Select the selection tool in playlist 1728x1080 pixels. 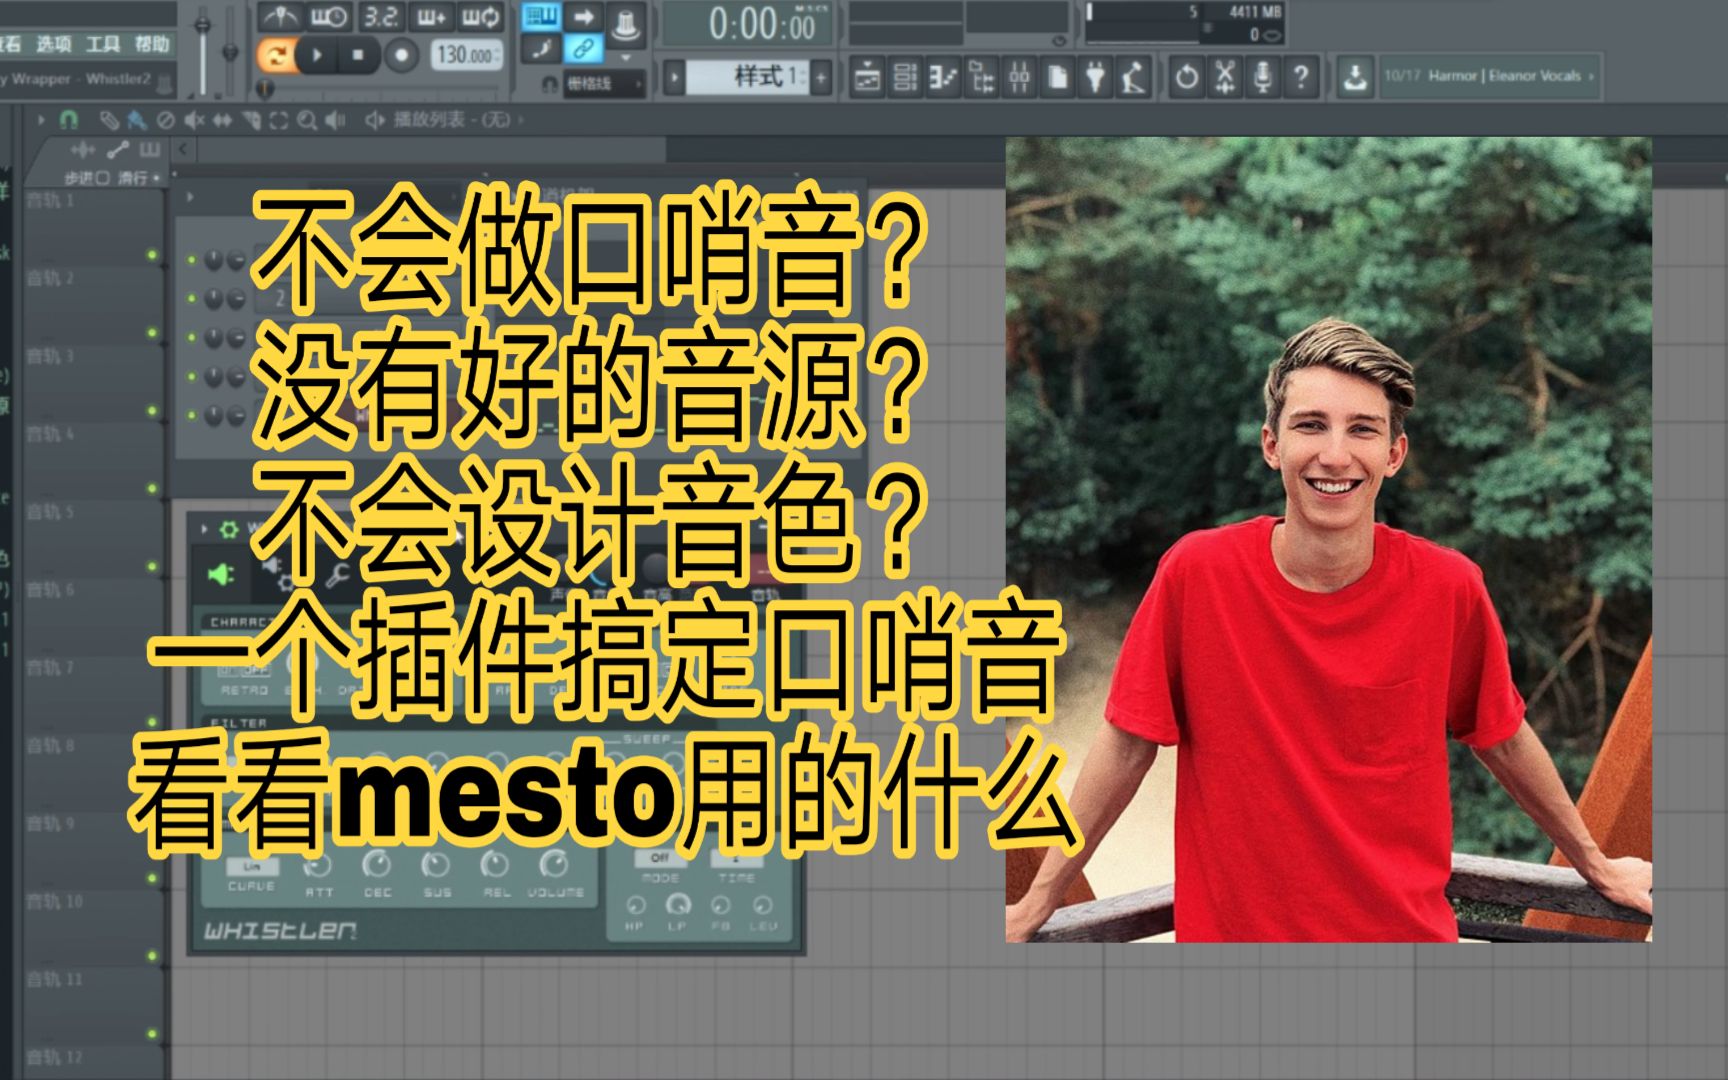click(279, 120)
